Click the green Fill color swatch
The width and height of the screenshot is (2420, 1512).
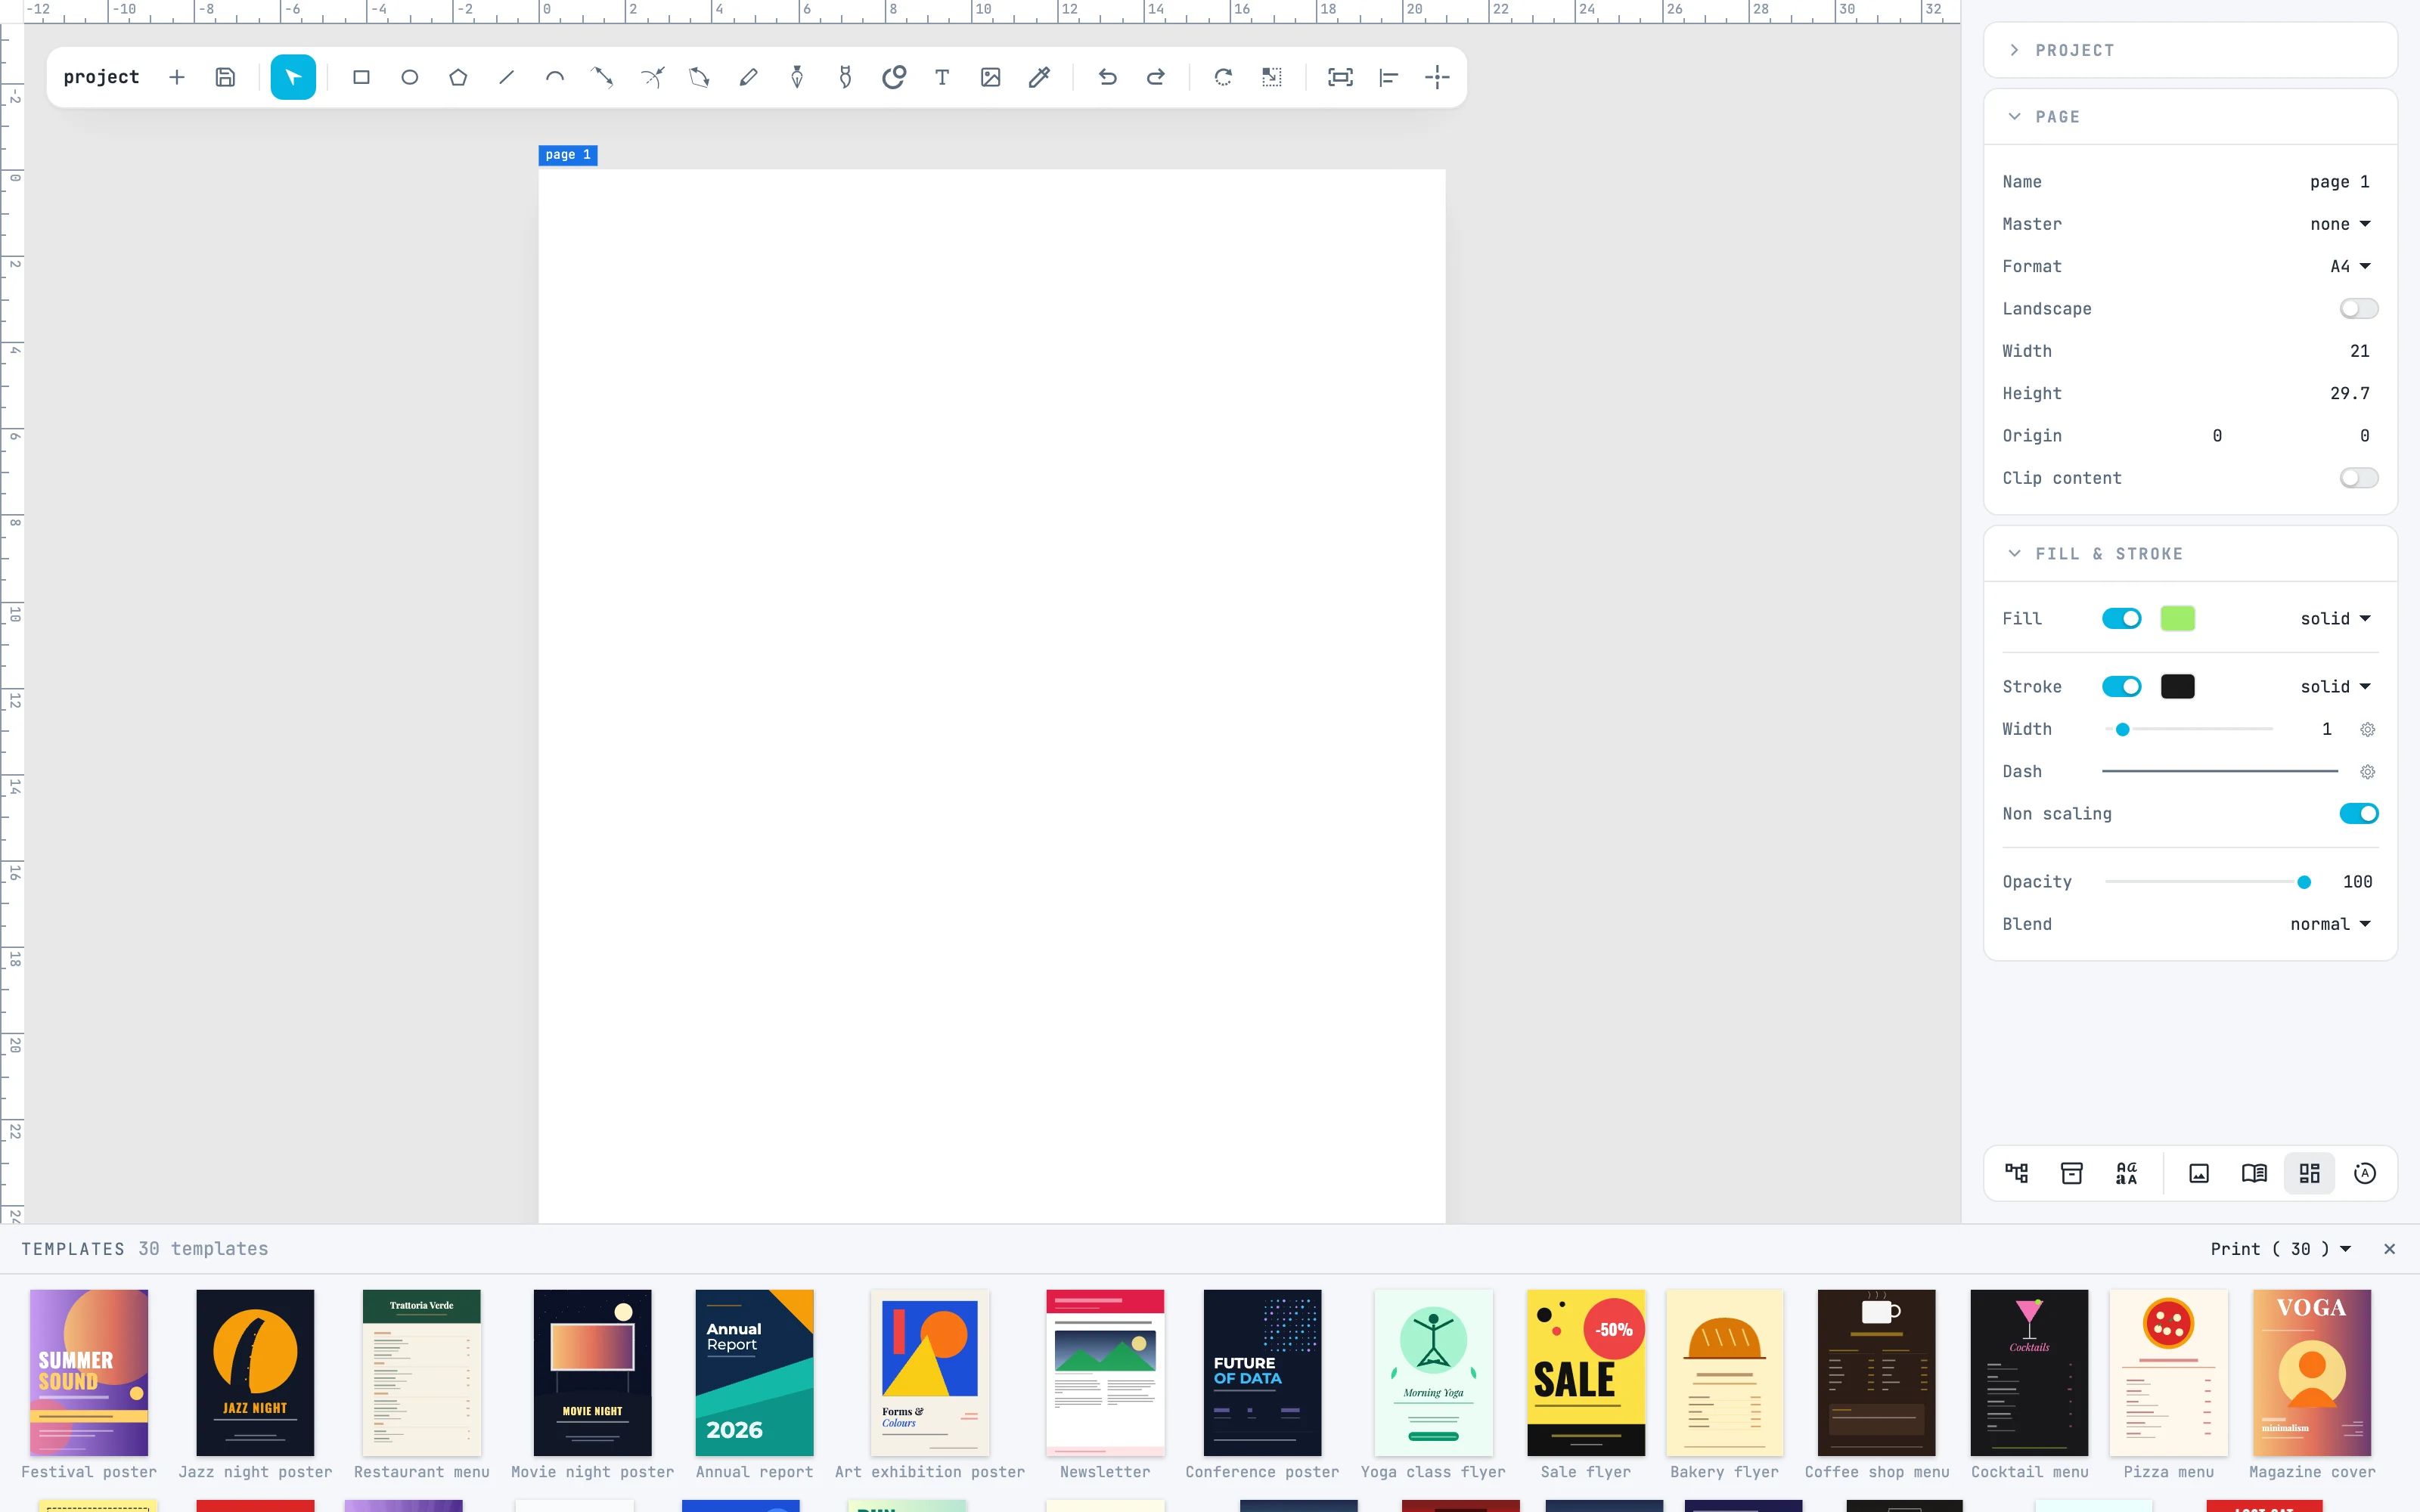2177,619
